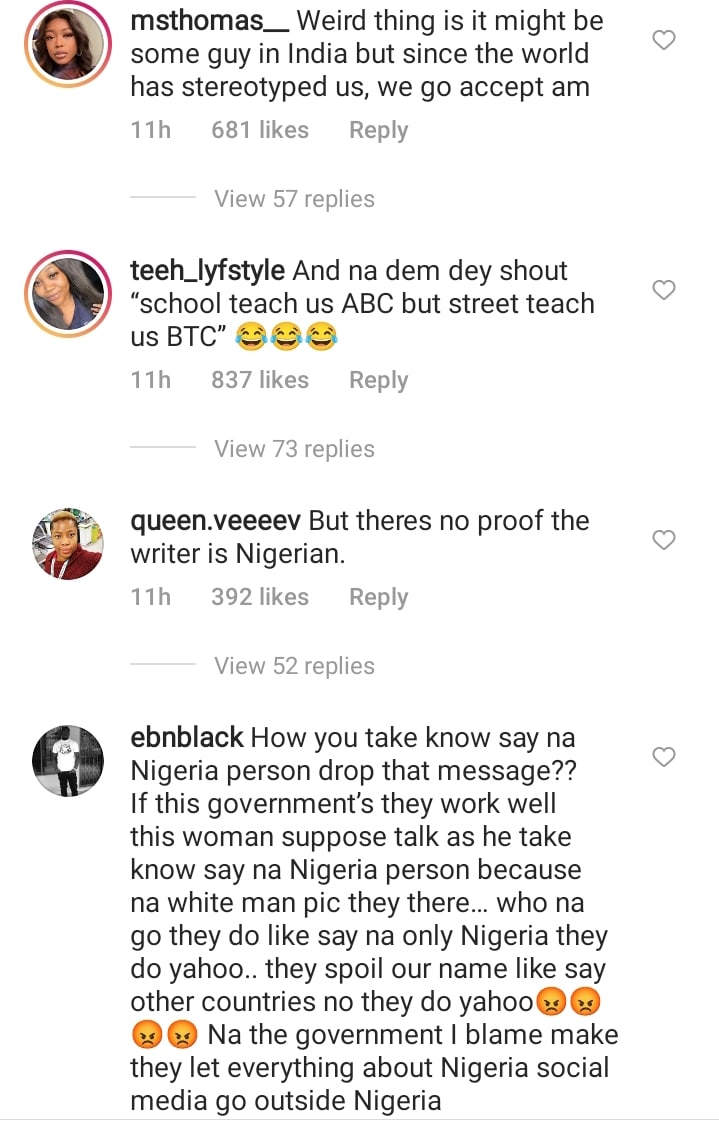Screen dimensions: 719x1129
Task: Open the 392 likes list
Action: pos(260,597)
